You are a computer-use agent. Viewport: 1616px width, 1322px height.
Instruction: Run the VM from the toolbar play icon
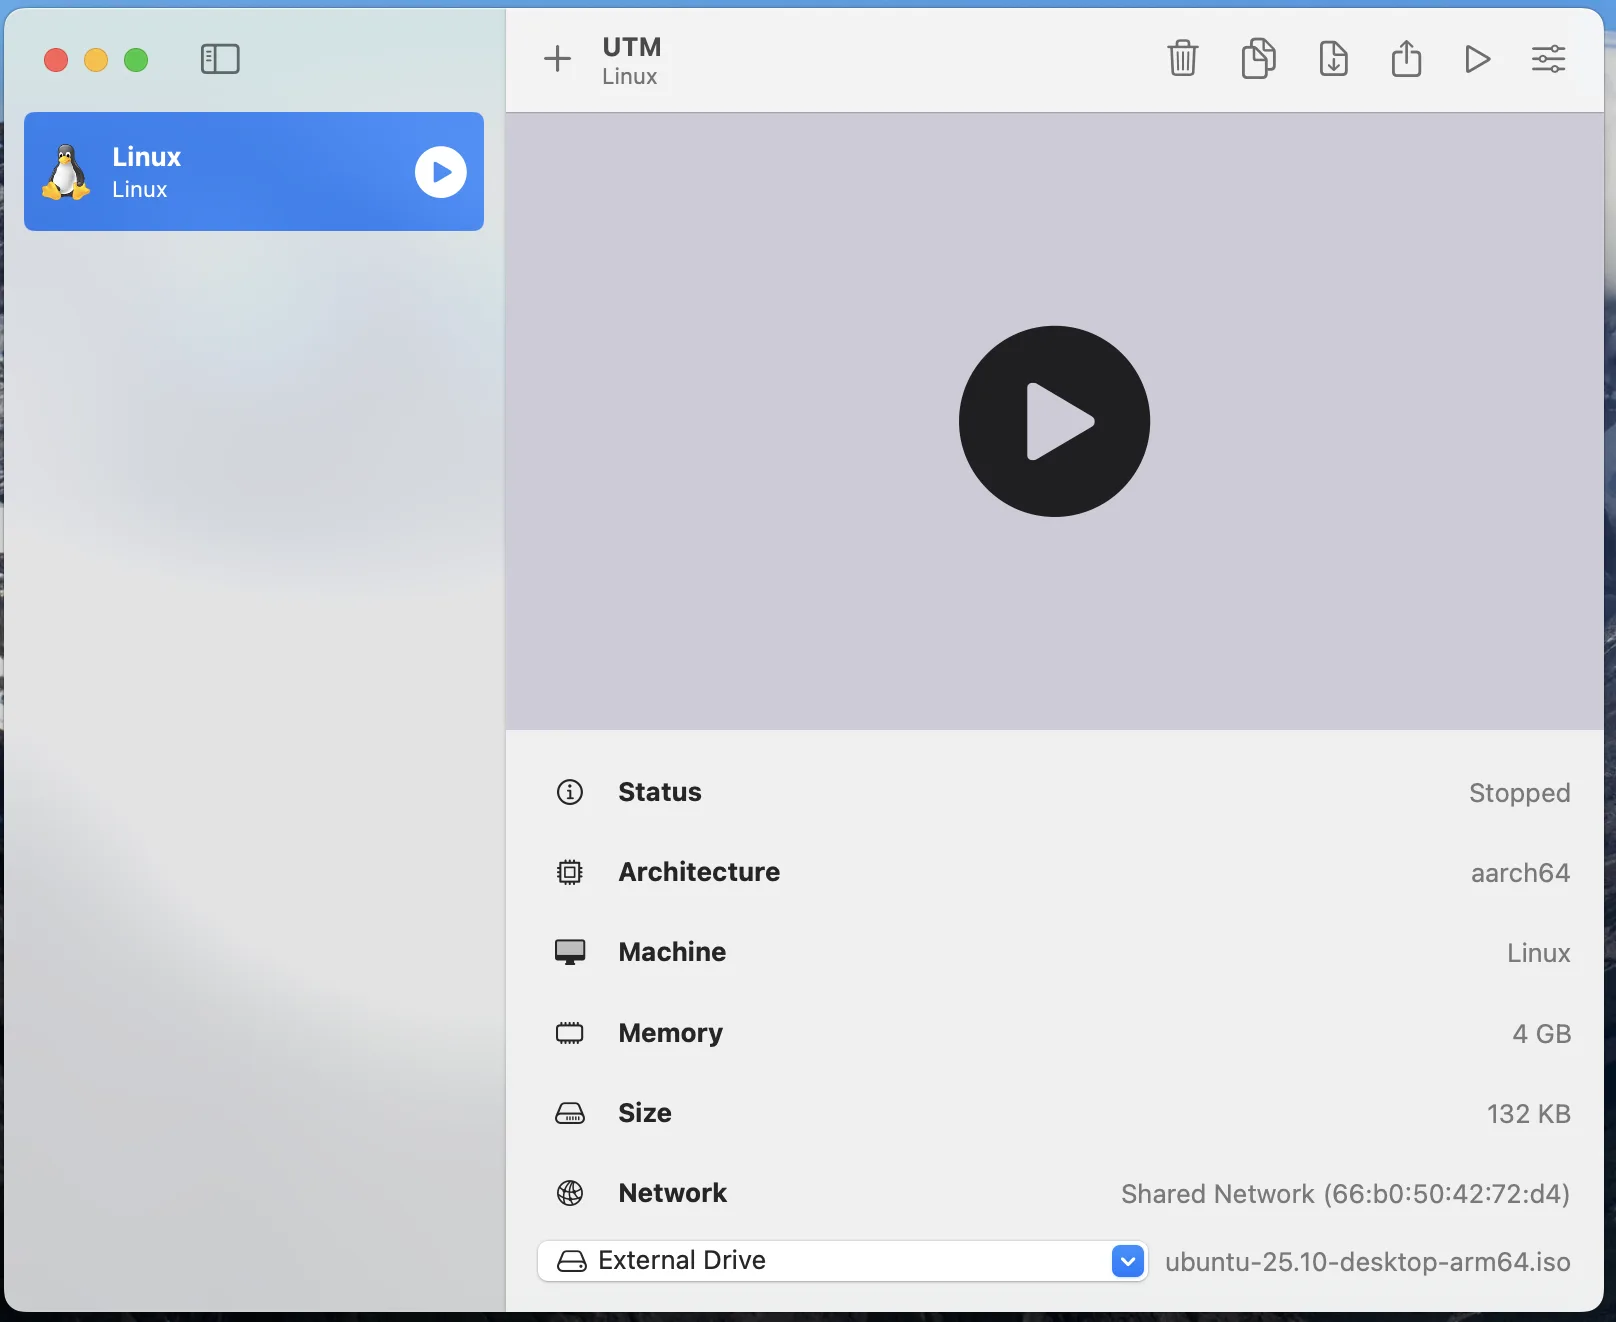[1477, 59]
